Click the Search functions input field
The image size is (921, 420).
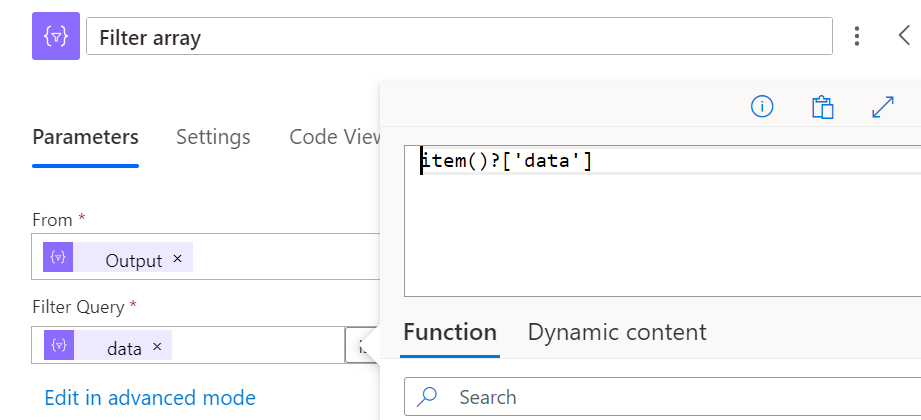click(680, 397)
